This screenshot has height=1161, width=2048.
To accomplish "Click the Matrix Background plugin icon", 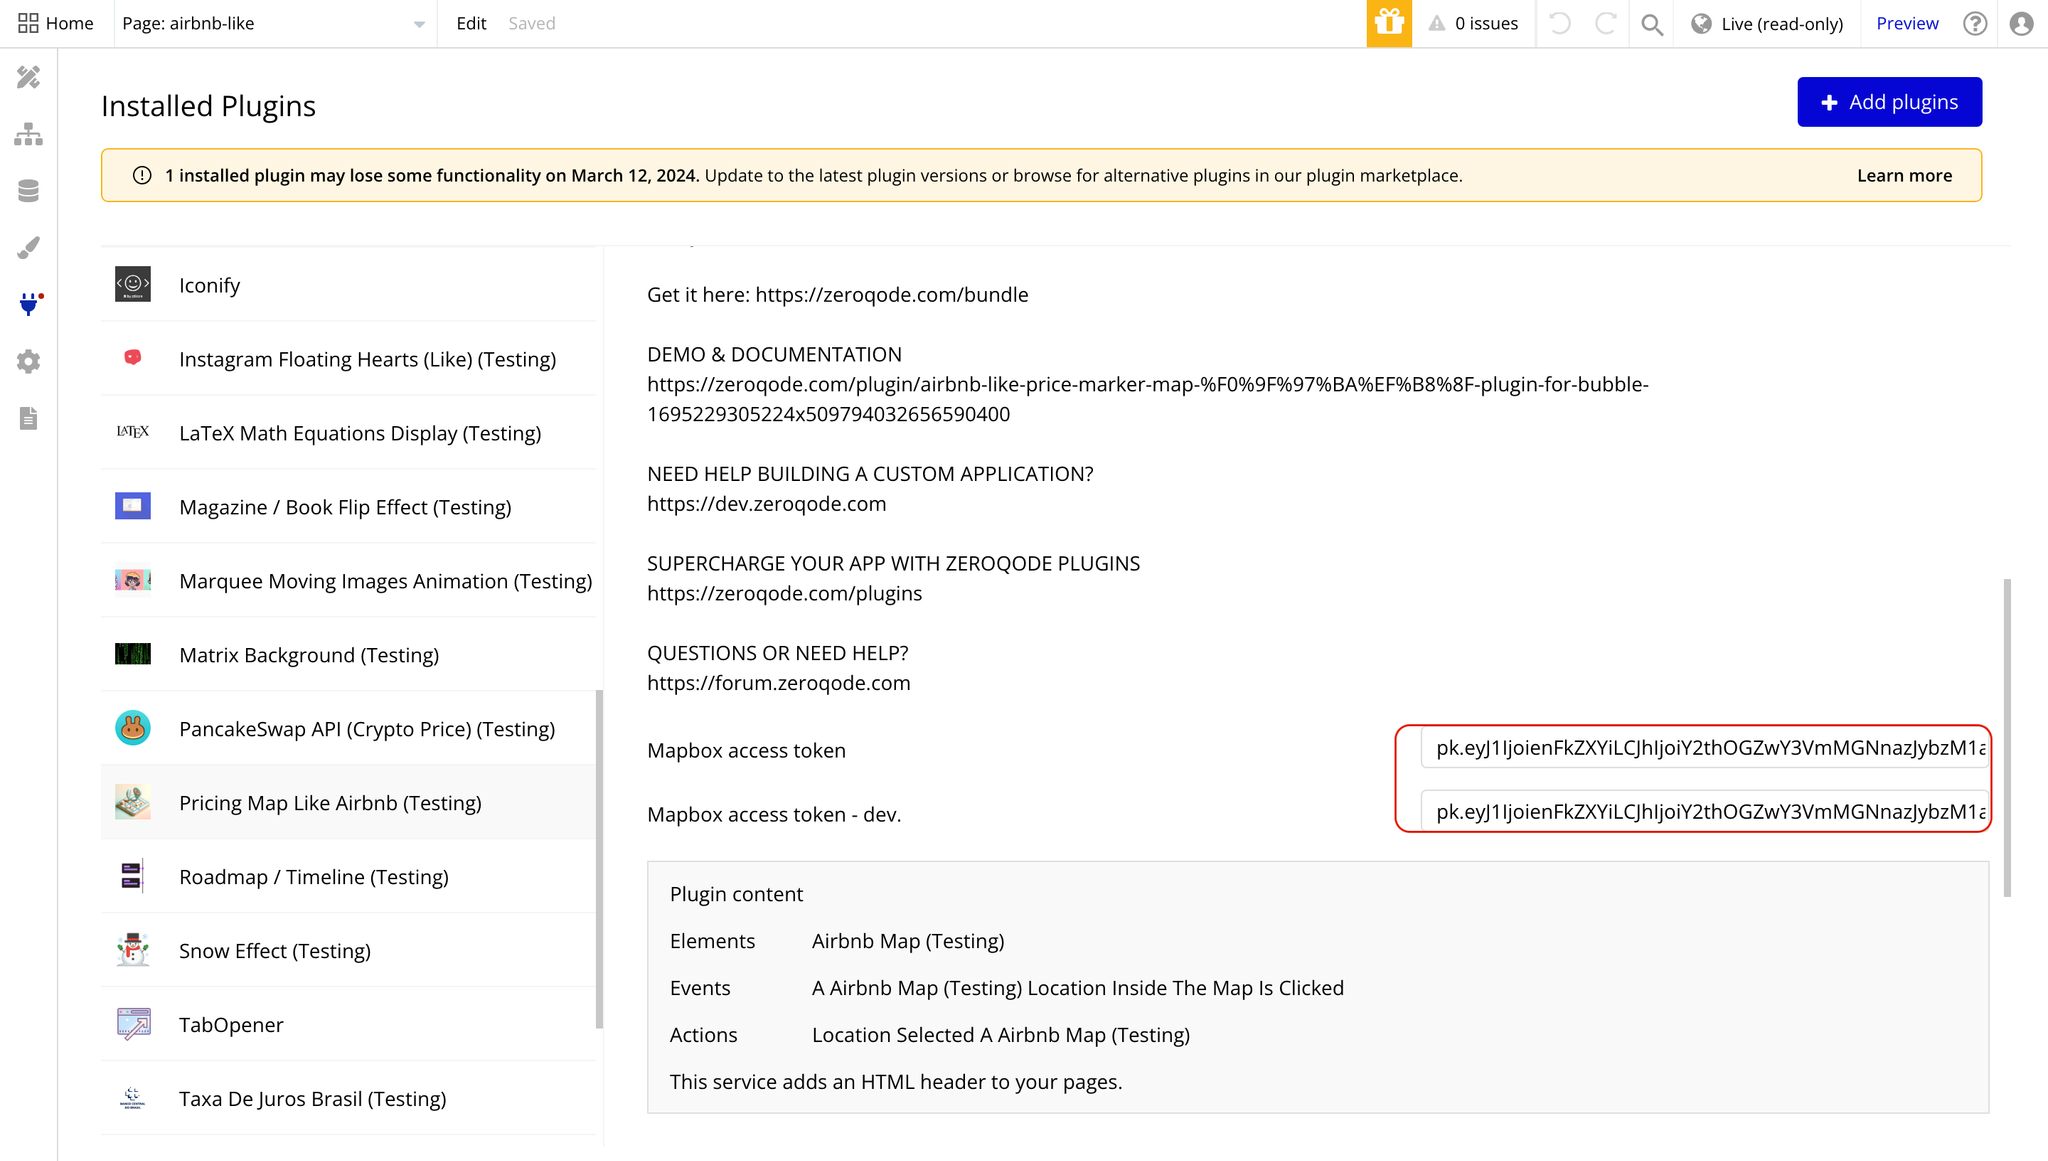I will [x=132, y=654].
